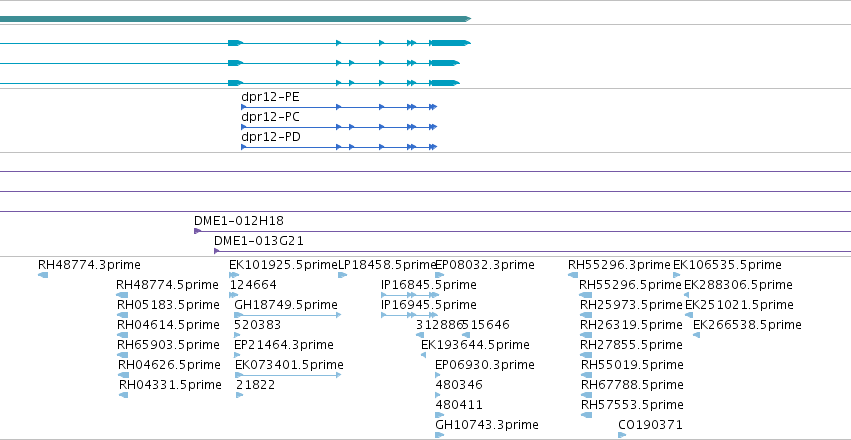Screen dimensions: 851x440
Task: Click the DME1-013G21 clone start arrow
Action: (217, 251)
